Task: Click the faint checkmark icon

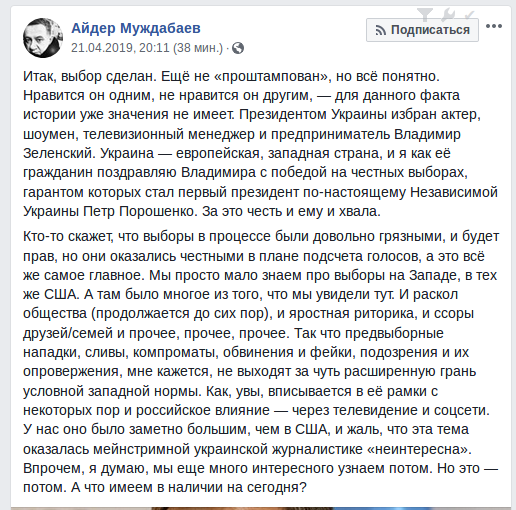Action: point(469,14)
